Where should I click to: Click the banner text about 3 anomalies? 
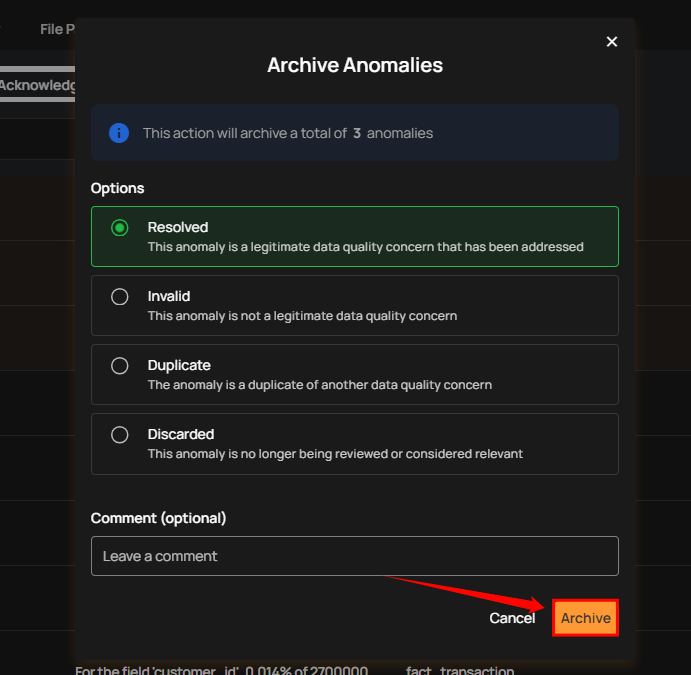288,133
